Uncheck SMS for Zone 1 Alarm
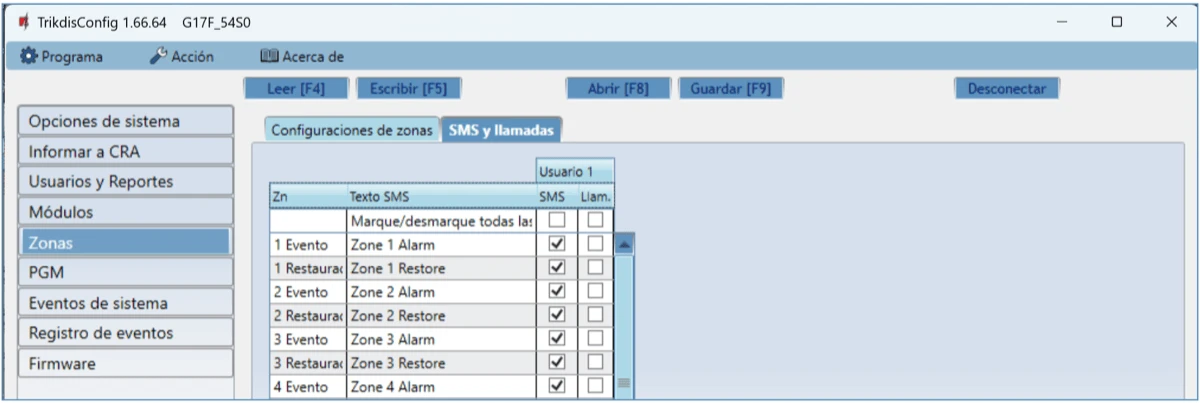The height and width of the screenshot is (403, 1200). pos(558,243)
